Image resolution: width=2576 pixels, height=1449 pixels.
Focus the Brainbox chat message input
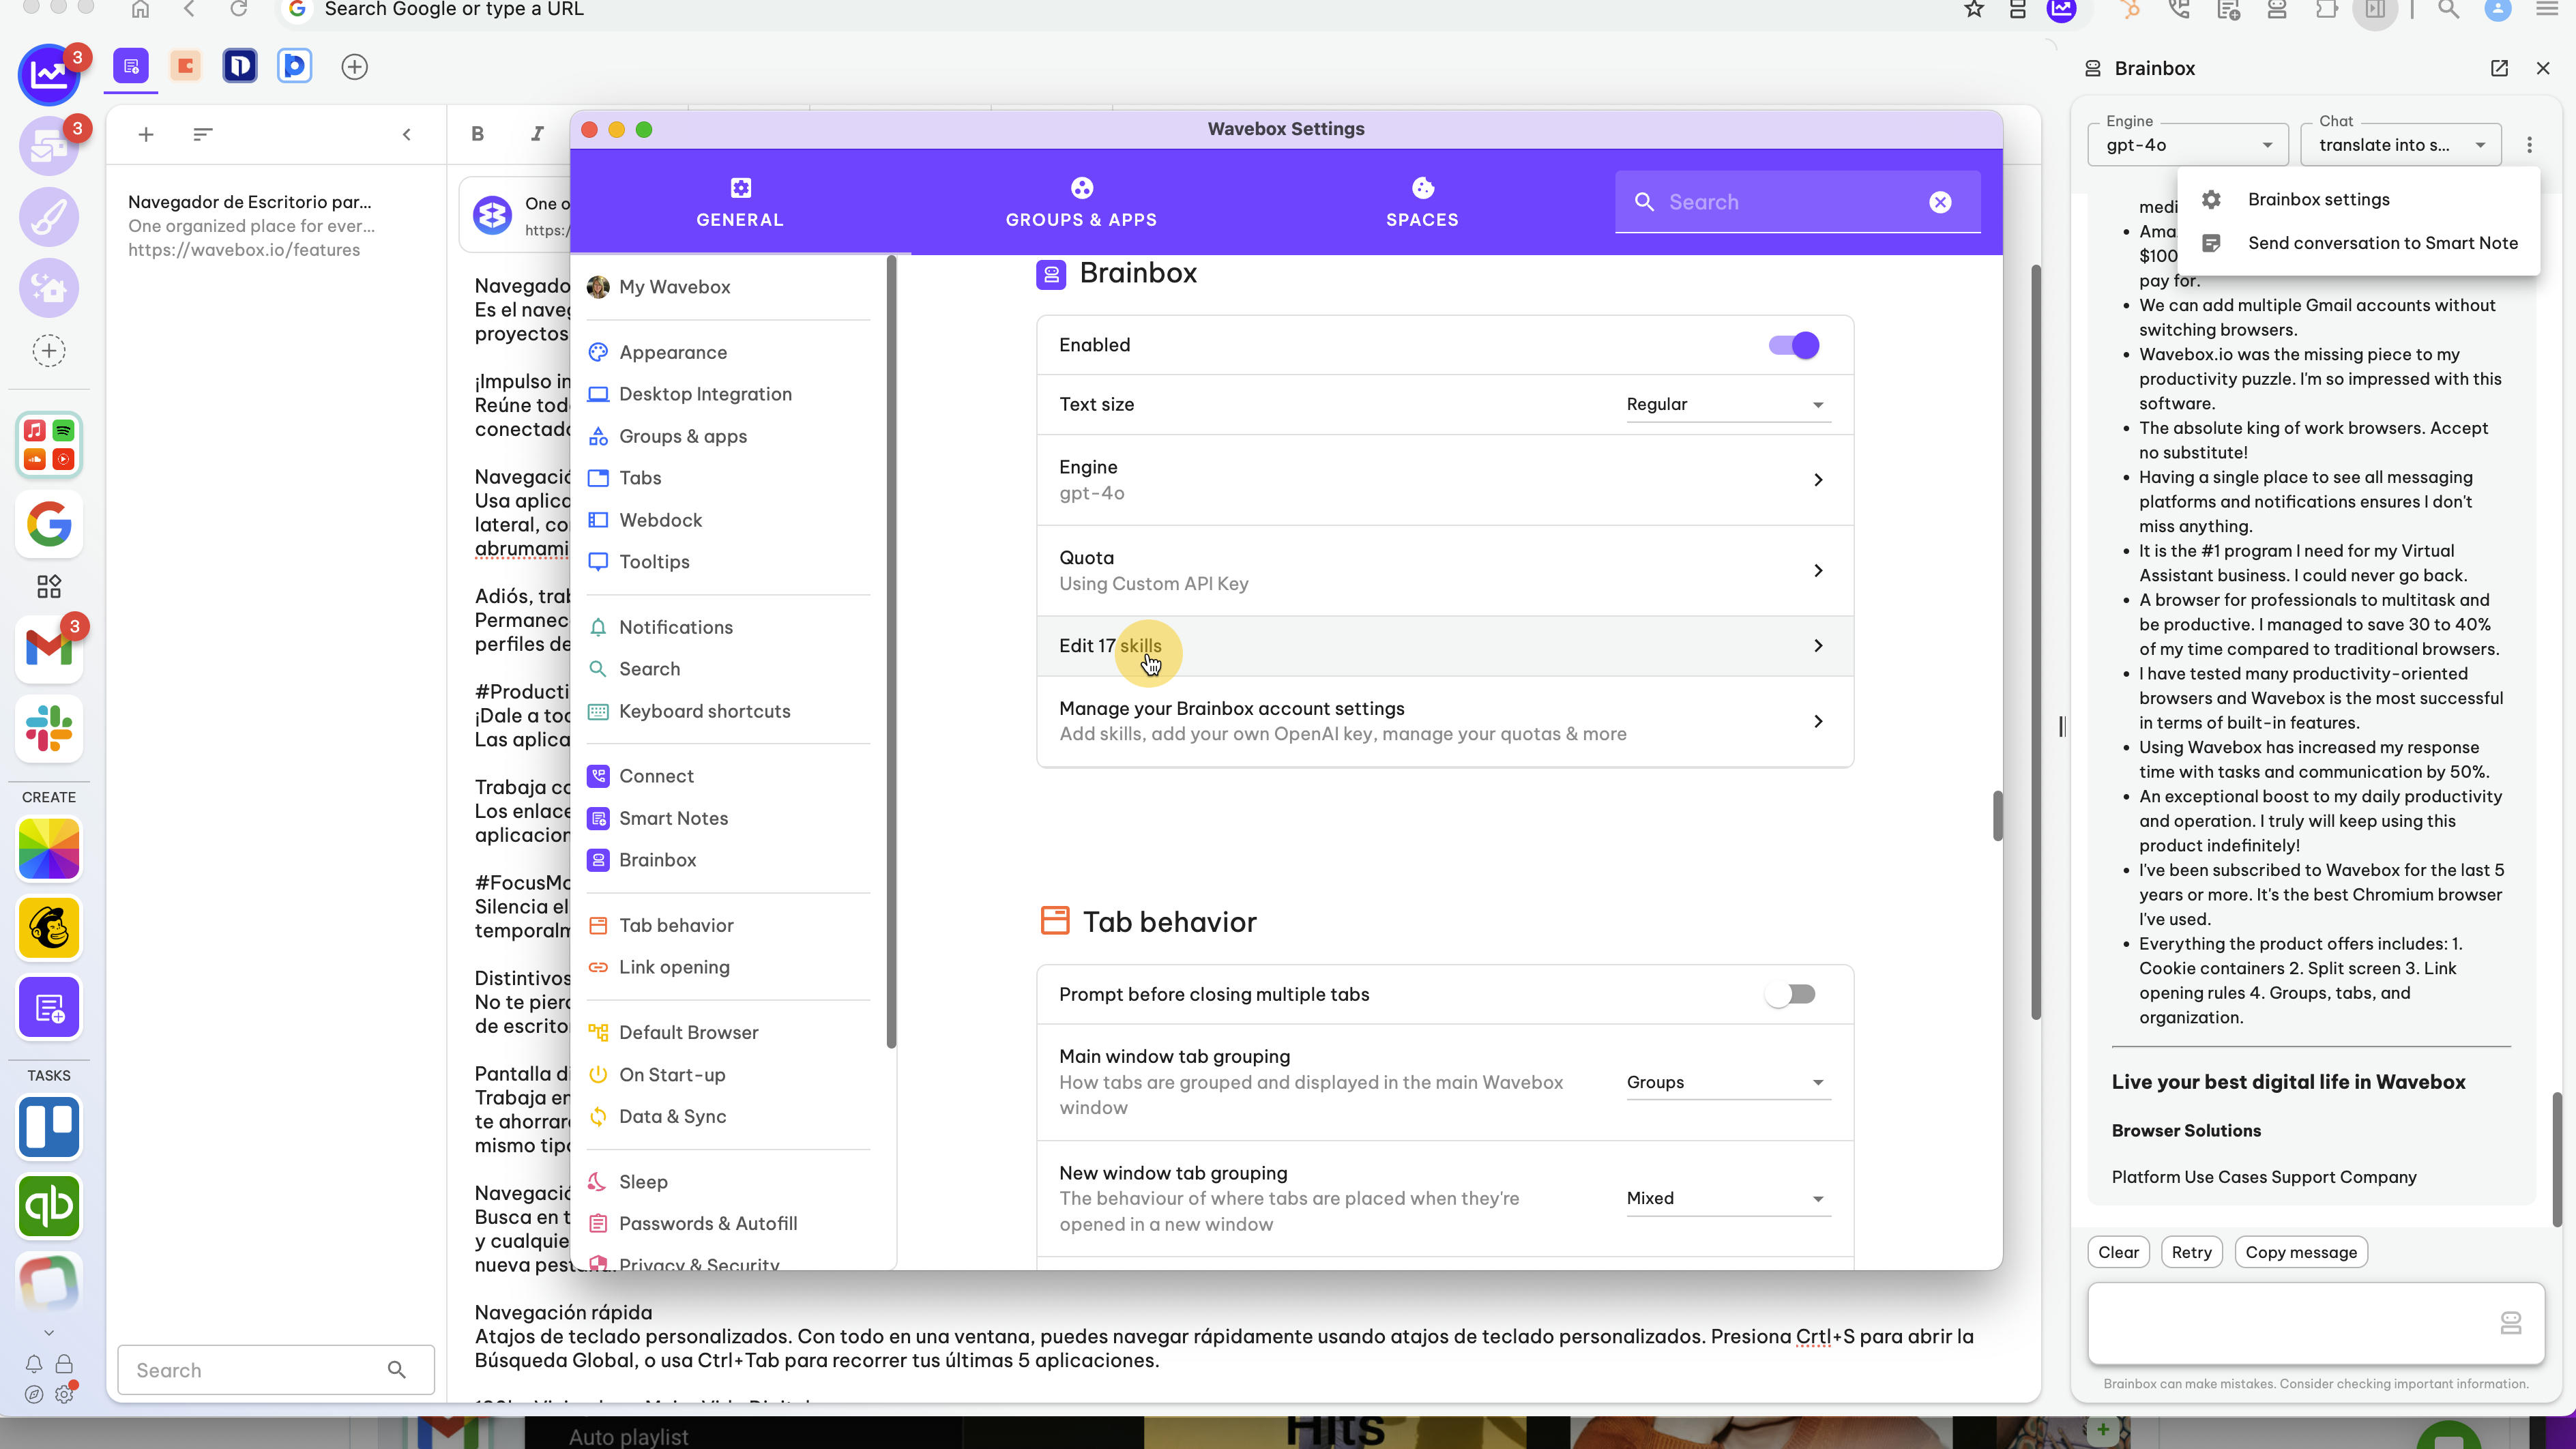(2315, 1323)
